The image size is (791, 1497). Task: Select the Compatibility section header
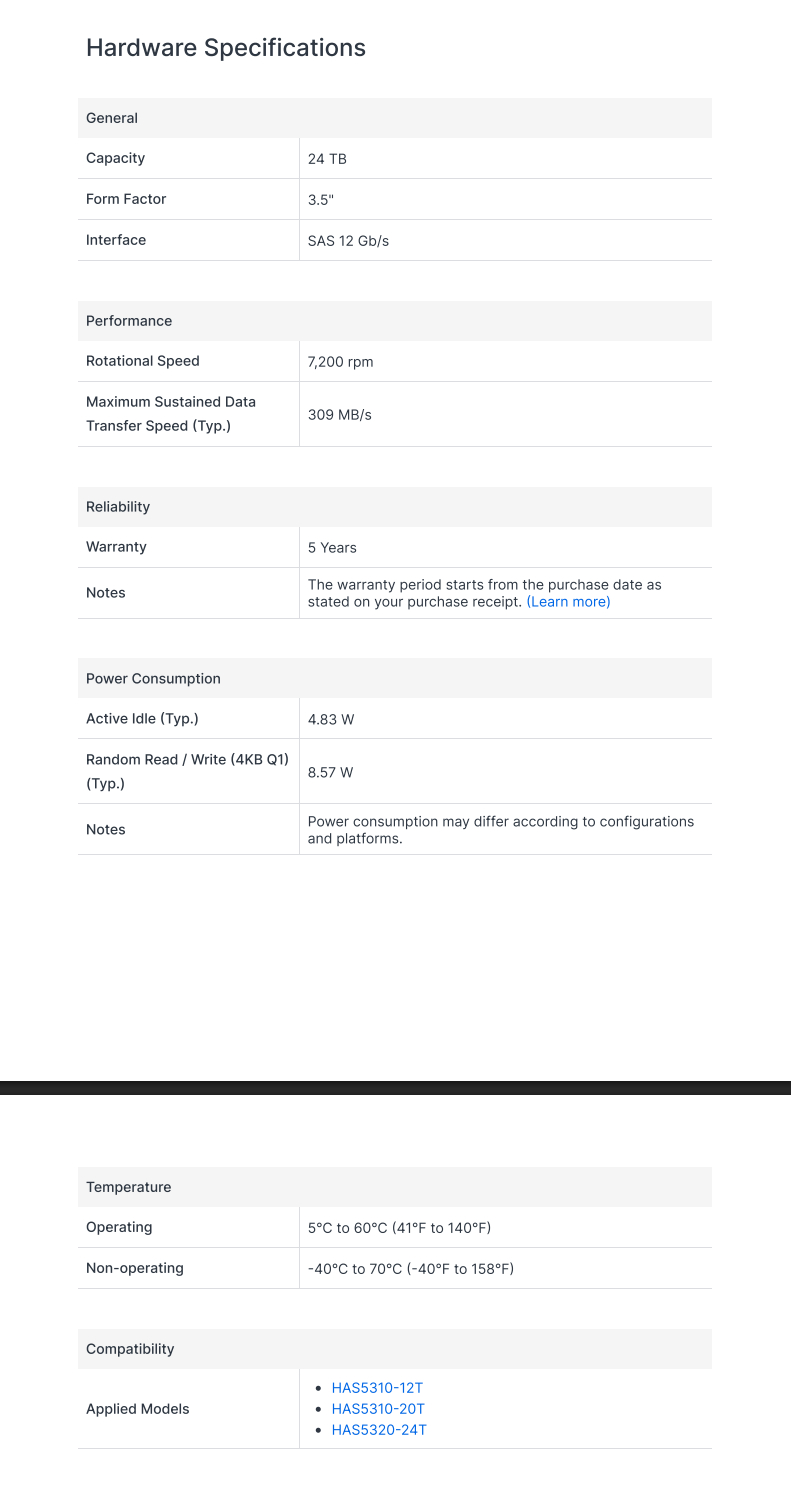click(x=395, y=1349)
